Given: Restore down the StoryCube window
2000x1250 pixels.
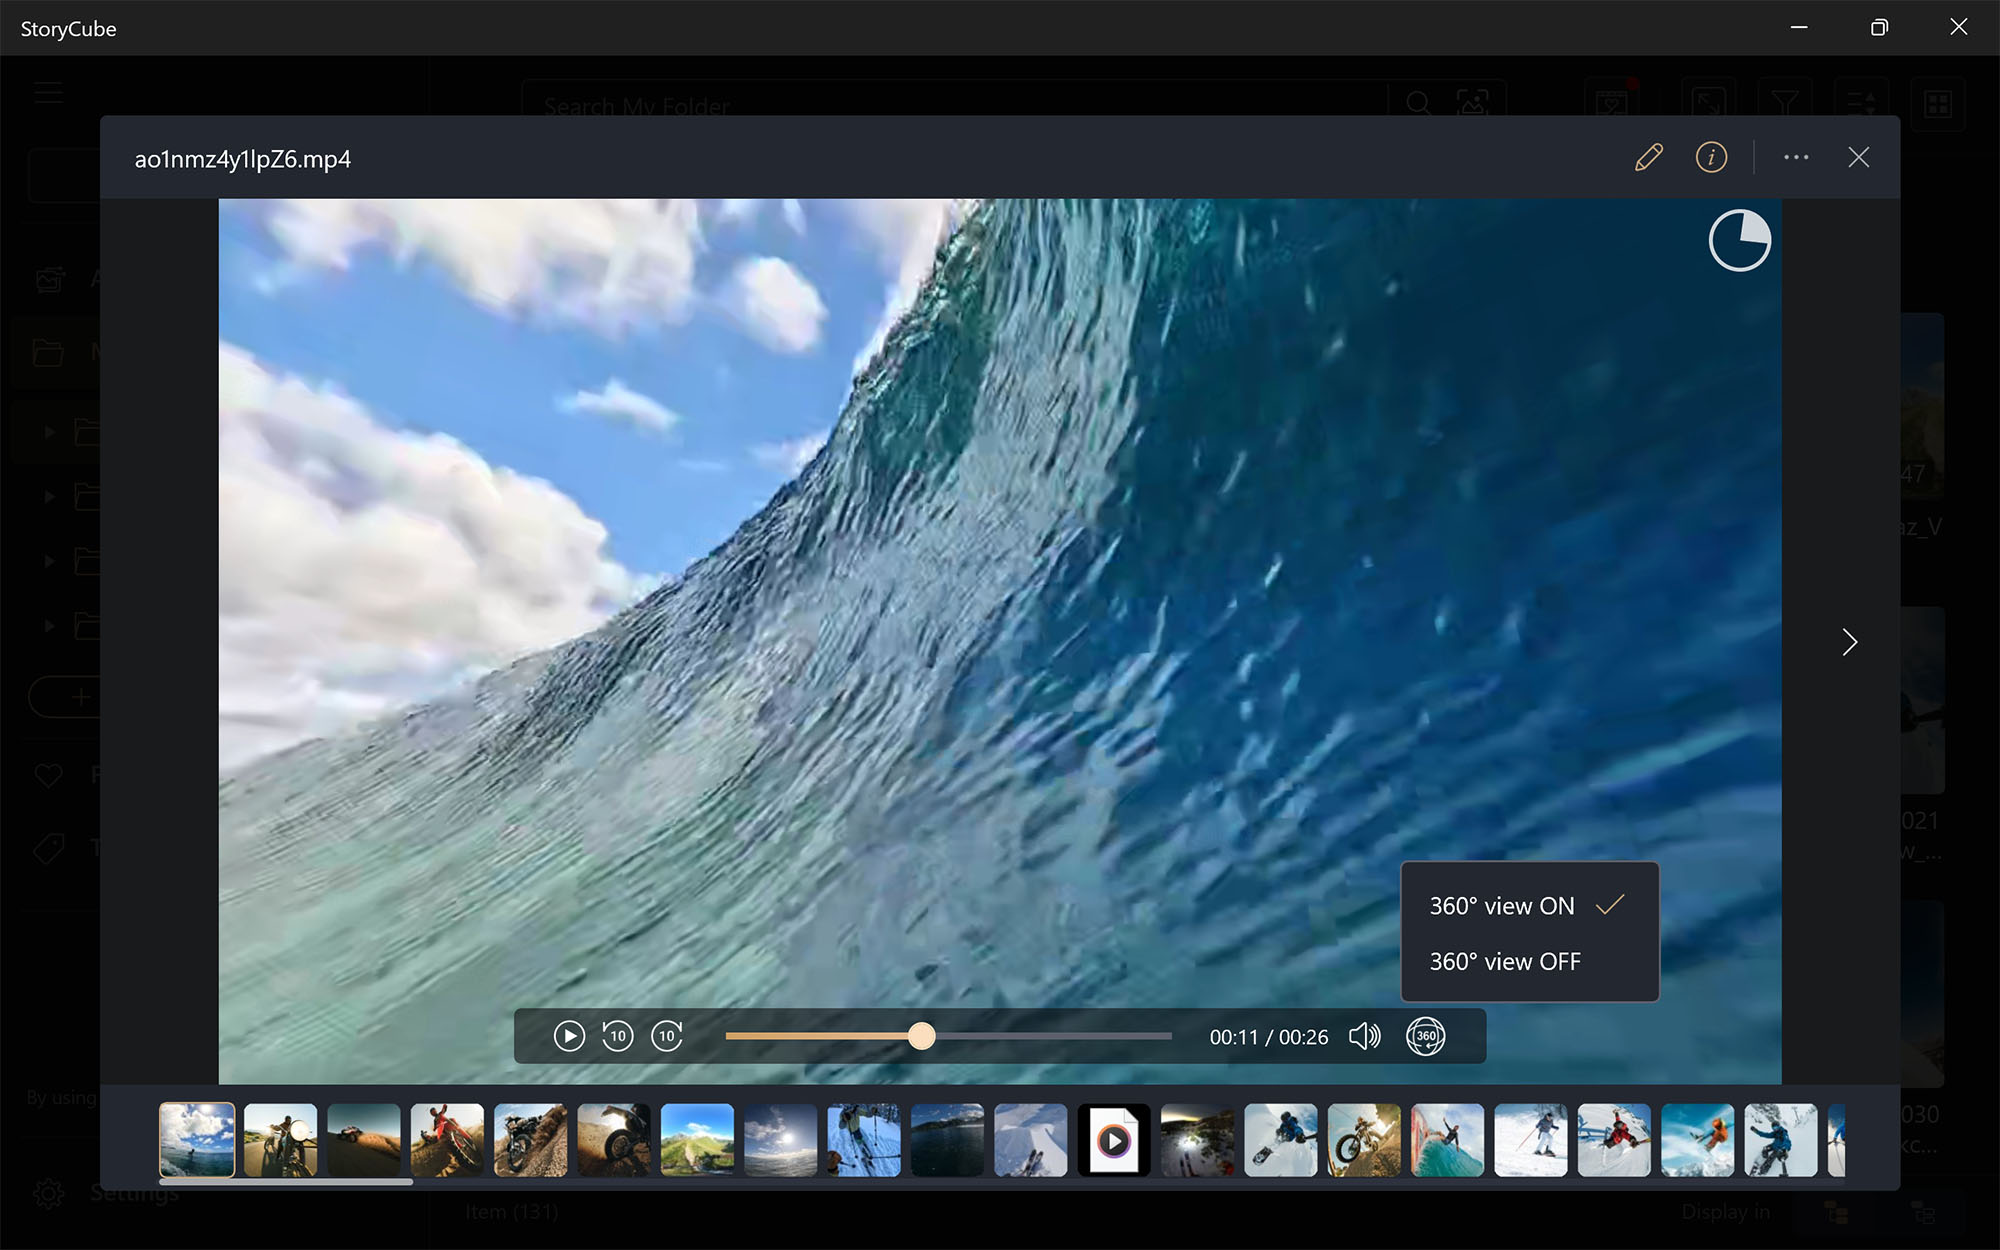Looking at the screenshot, I should point(1879,28).
